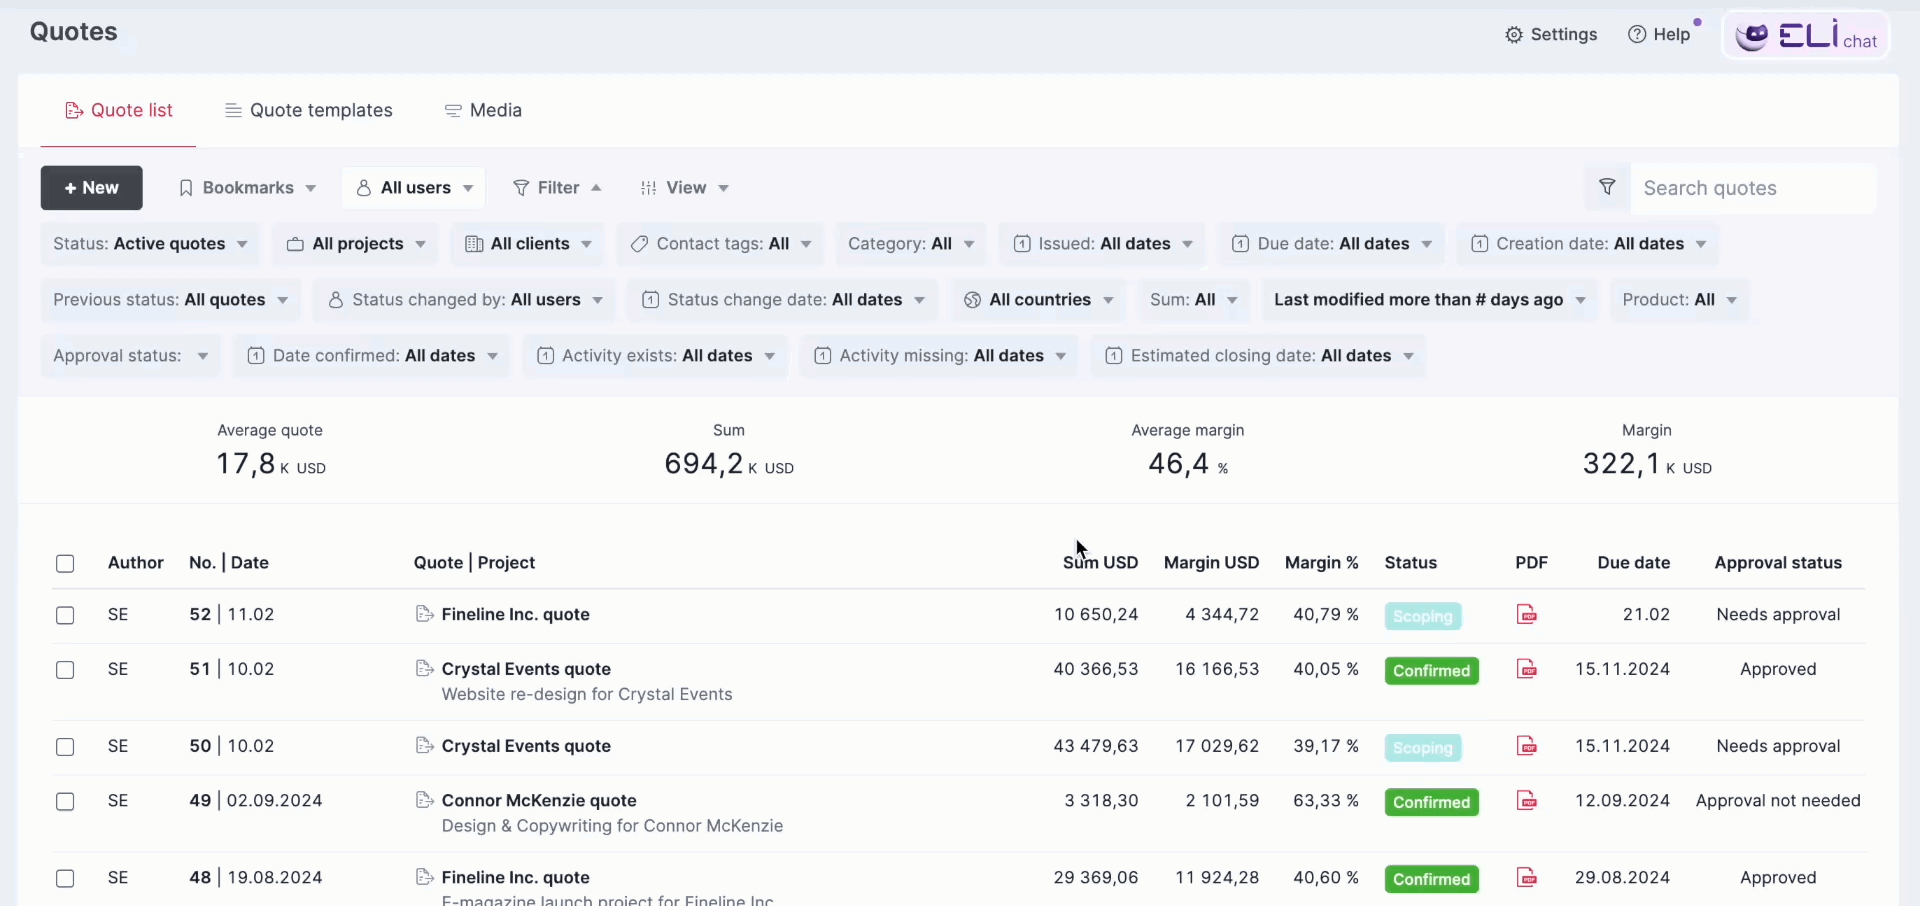Viewport: 1920px width, 906px height.
Task: Open the Approval status filter
Action: click(131, 356)
